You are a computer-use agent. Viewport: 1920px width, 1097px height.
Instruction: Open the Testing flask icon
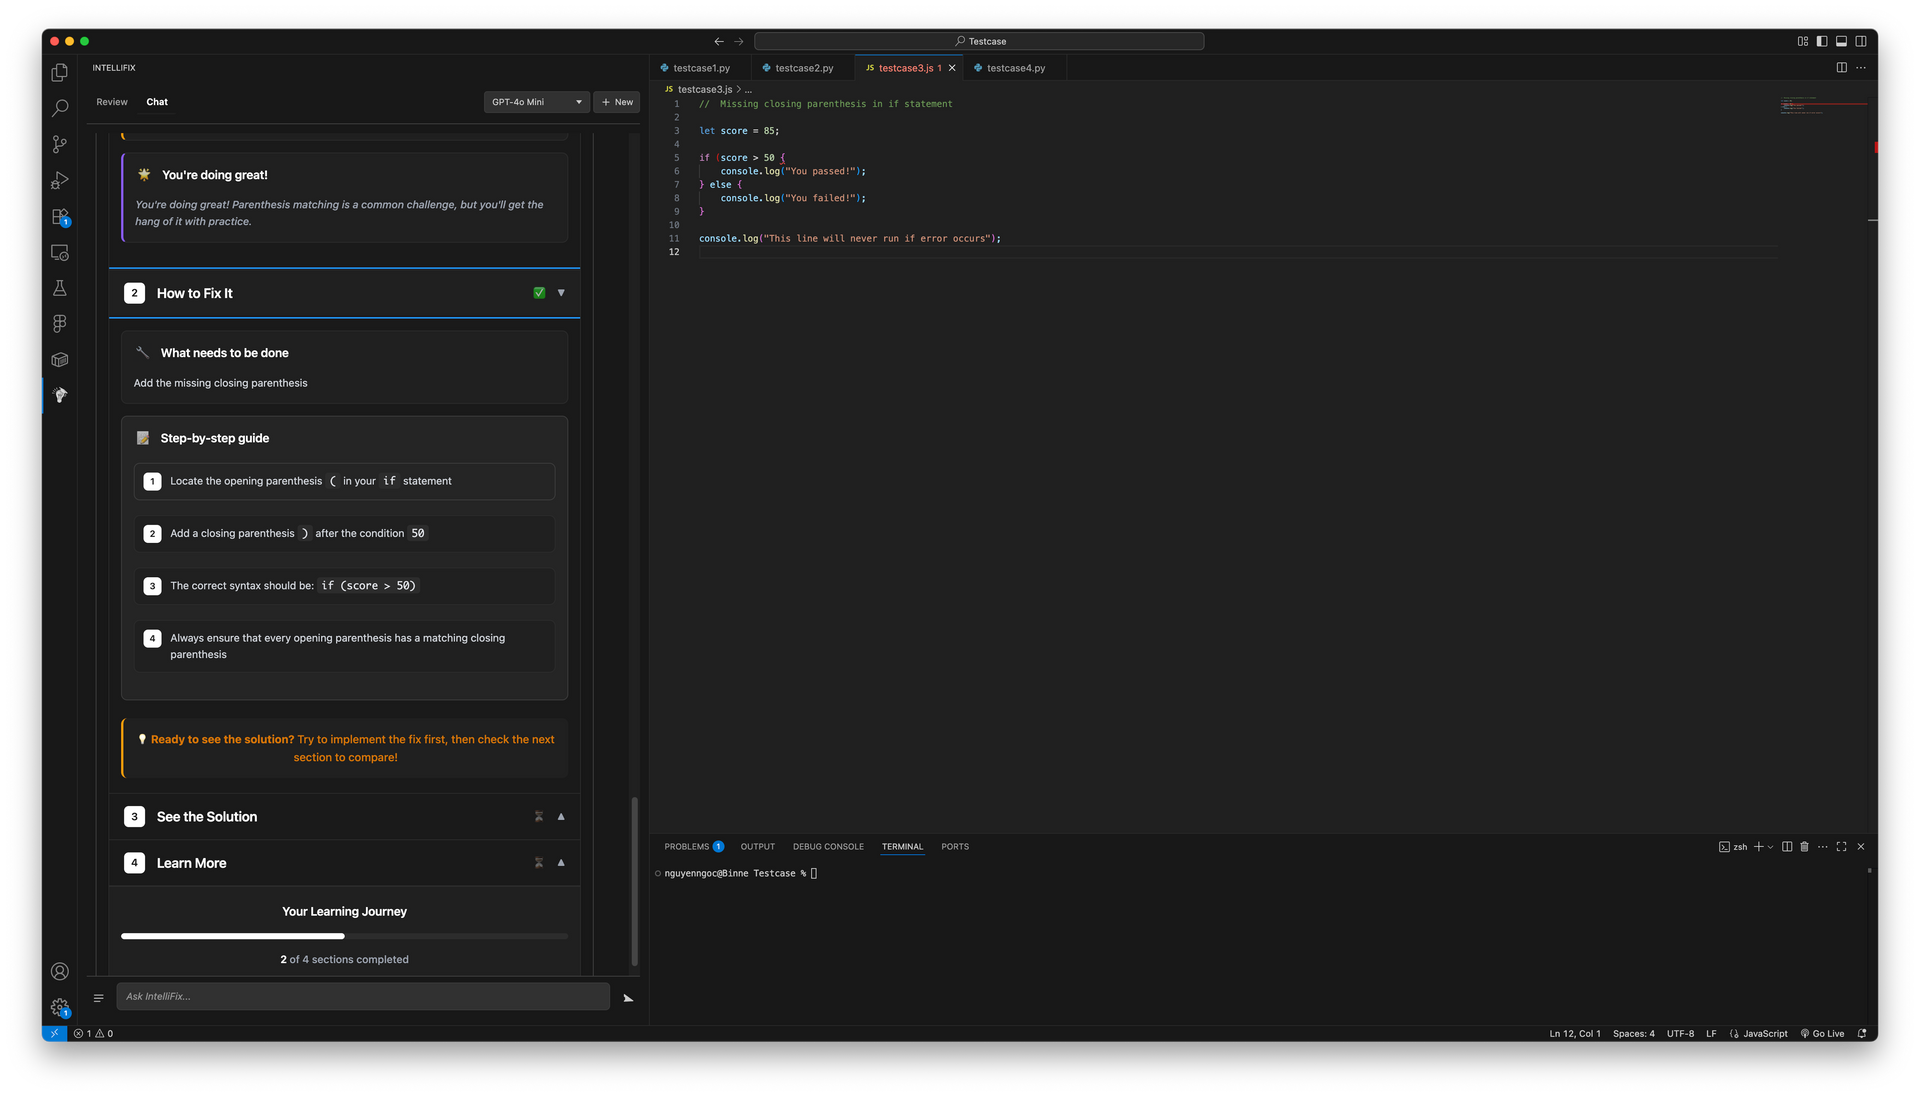60,288
